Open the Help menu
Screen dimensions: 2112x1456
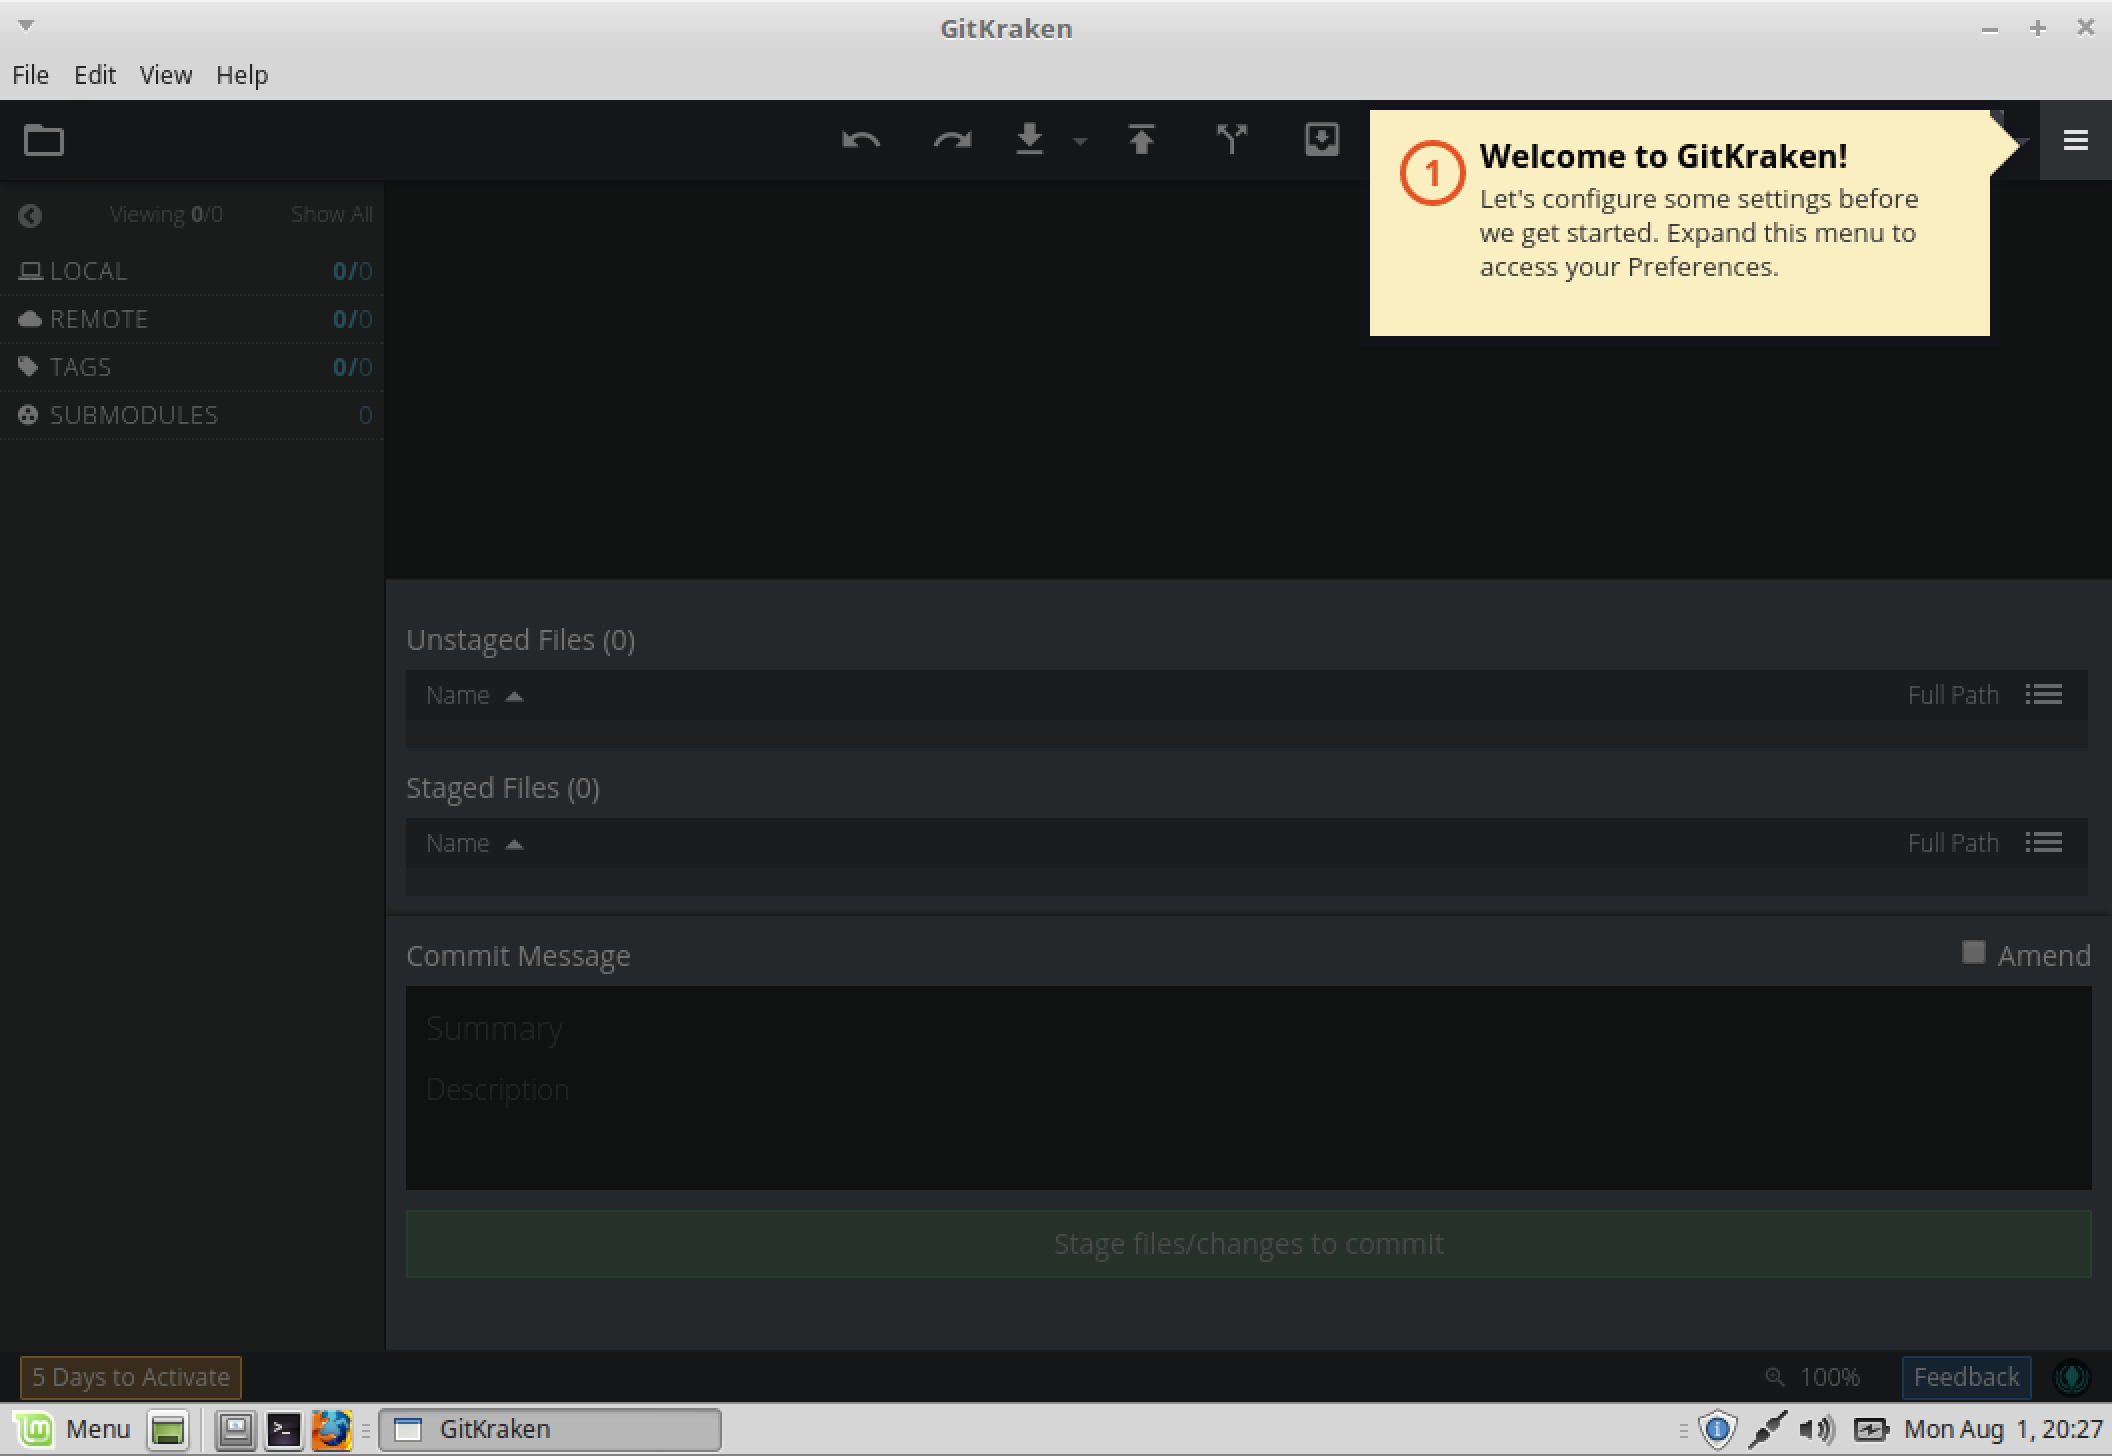click(x=242, y=75)
